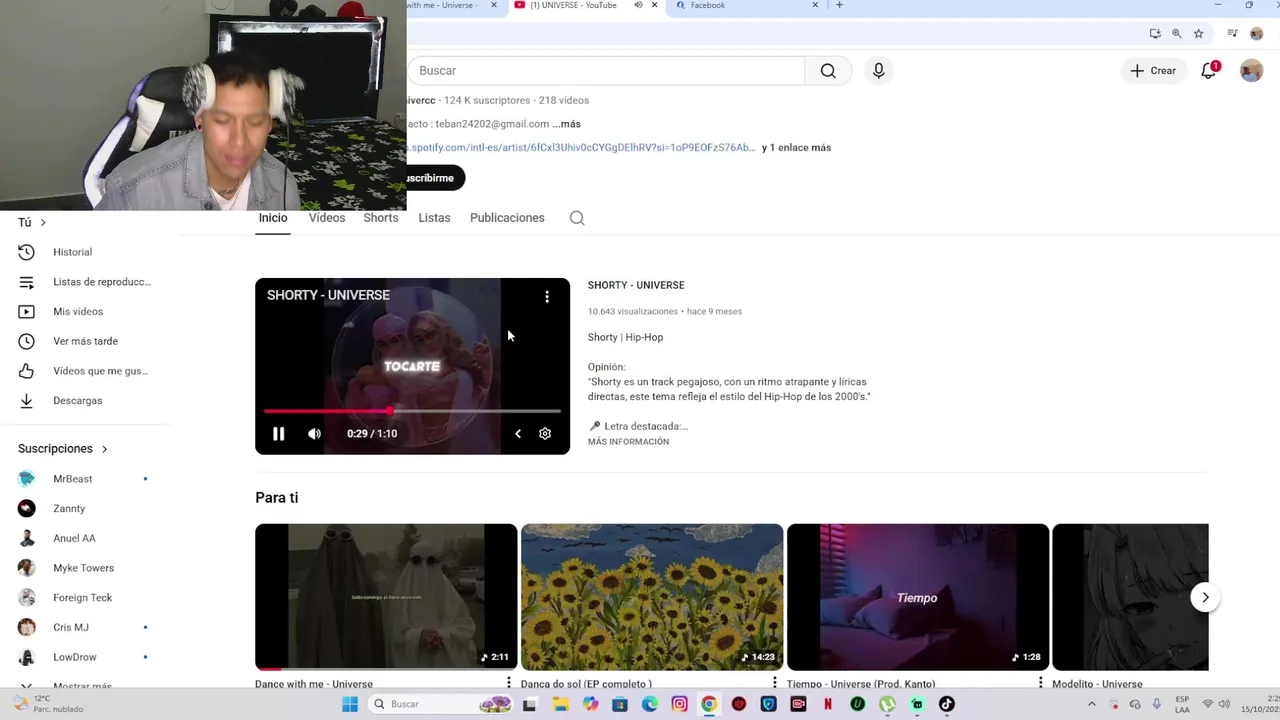Focus the YouTube Buscar search field
Viewport: 1280px width, 720px height.
click(606, 71)
